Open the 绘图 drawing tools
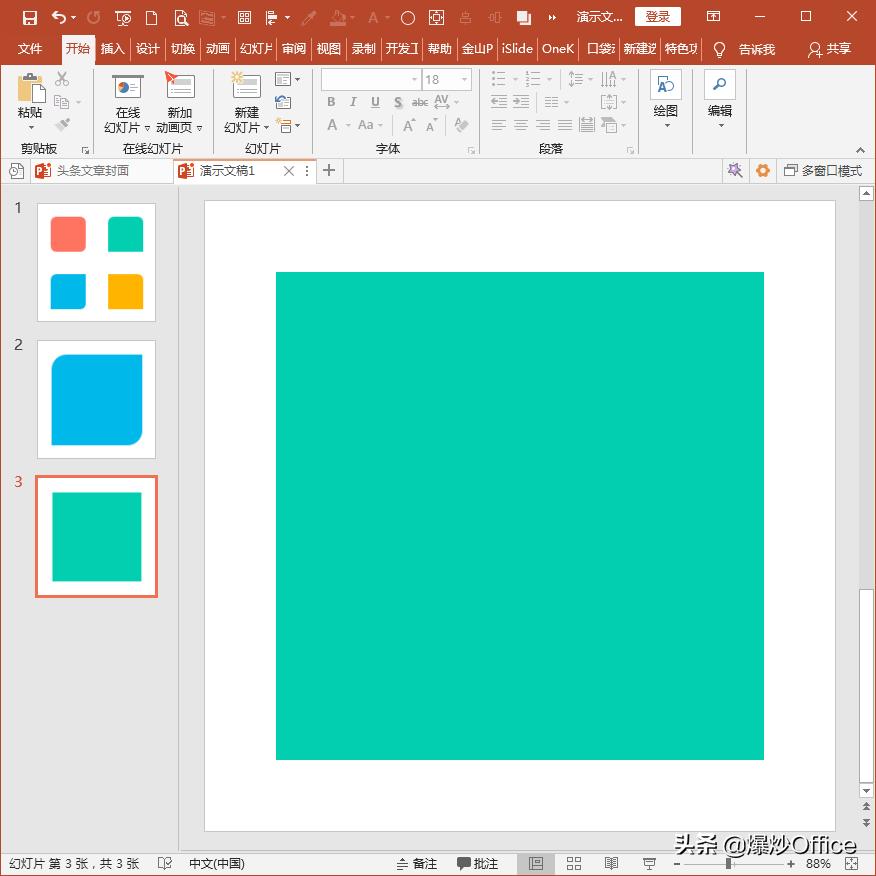Image resolution: width=876 pixels, height=876 pixels. coord(665,87)
